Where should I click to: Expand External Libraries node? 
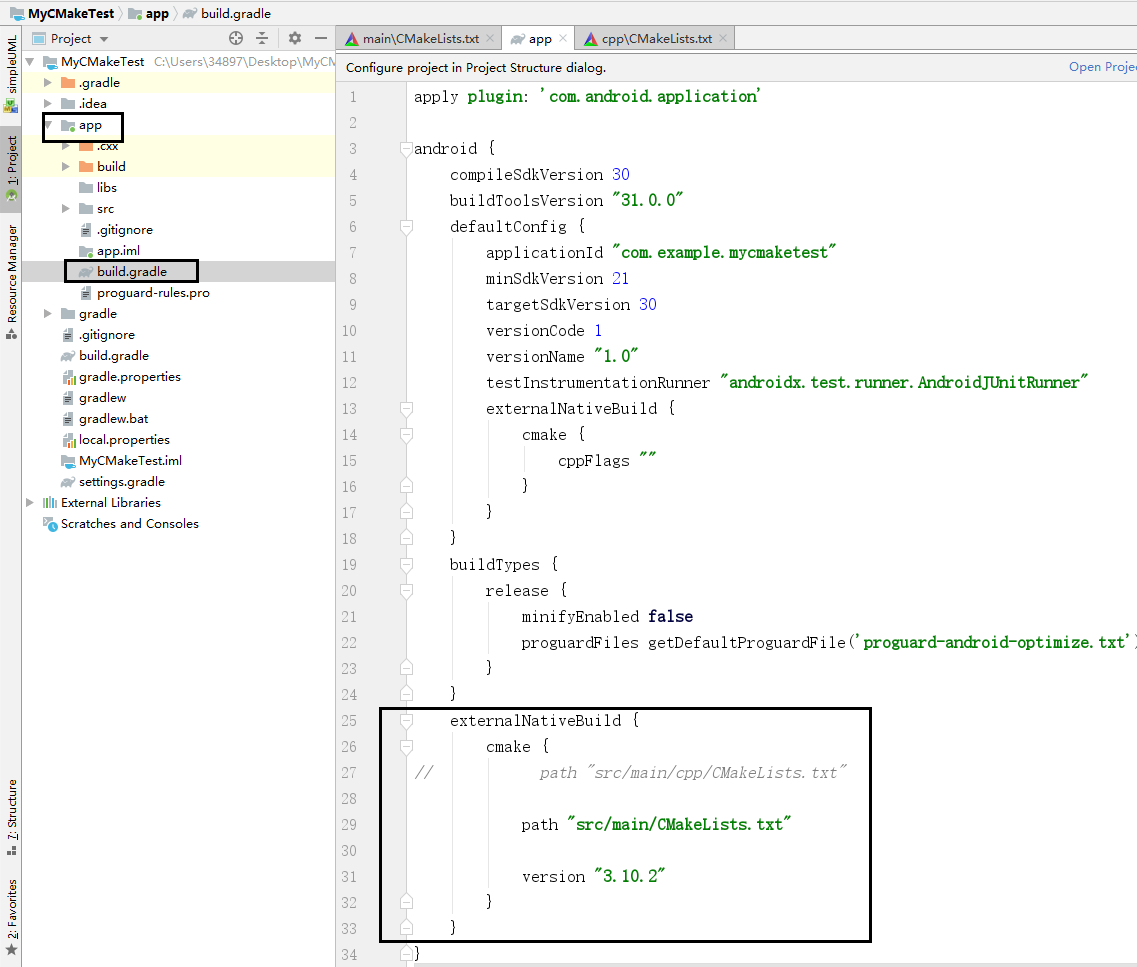pyautogui.click(x=30, y=503)
